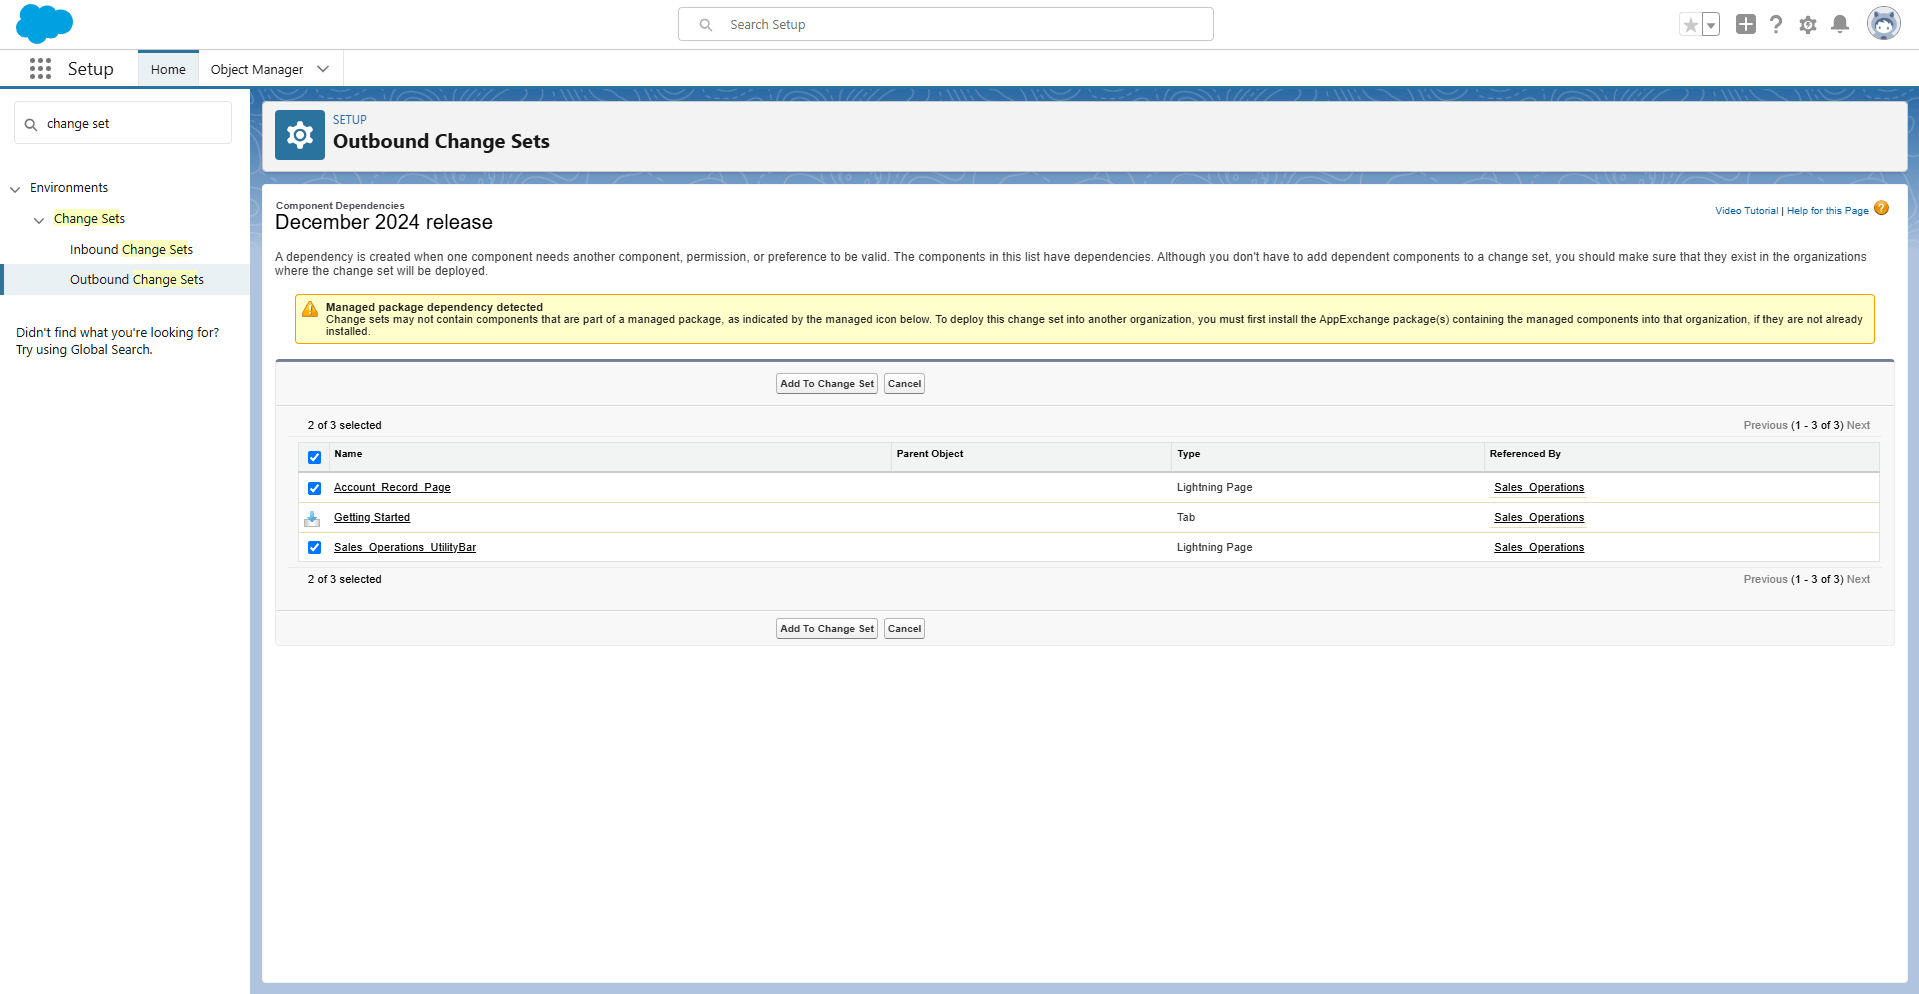Open the Setup gear menu
The width and height of the screenshot is (1919, 994).
pyautogui.click(x=1807, y=25)
